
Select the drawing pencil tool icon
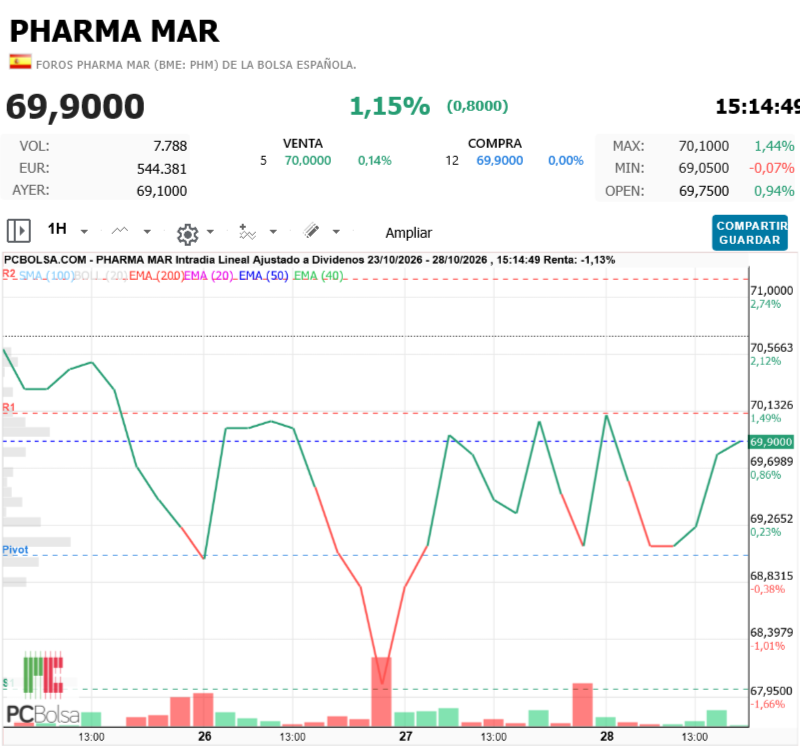311,231
